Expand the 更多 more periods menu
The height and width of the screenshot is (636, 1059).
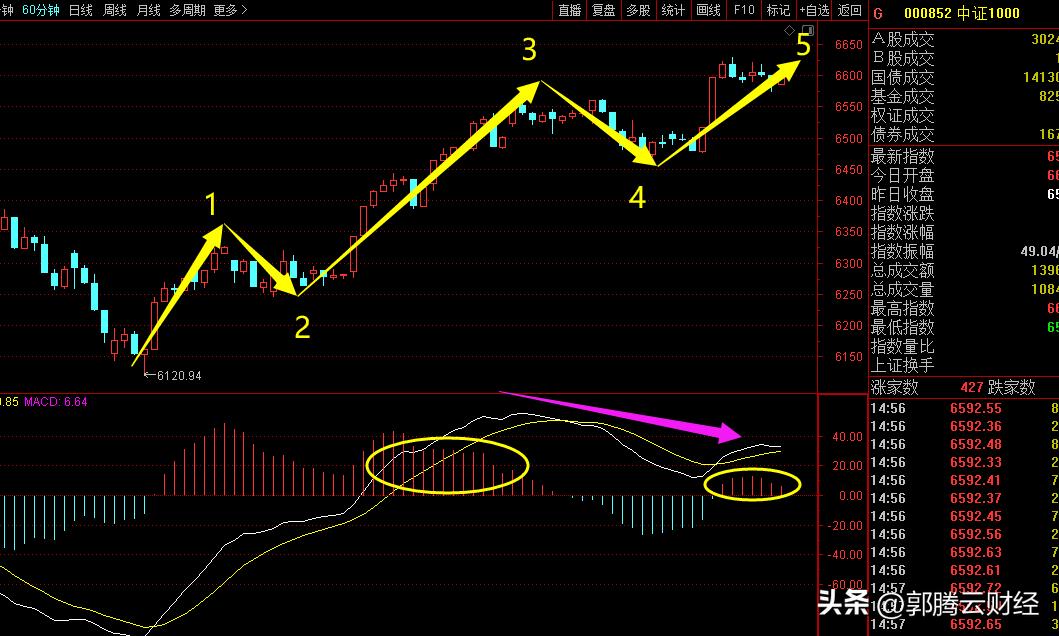(230, 10)
